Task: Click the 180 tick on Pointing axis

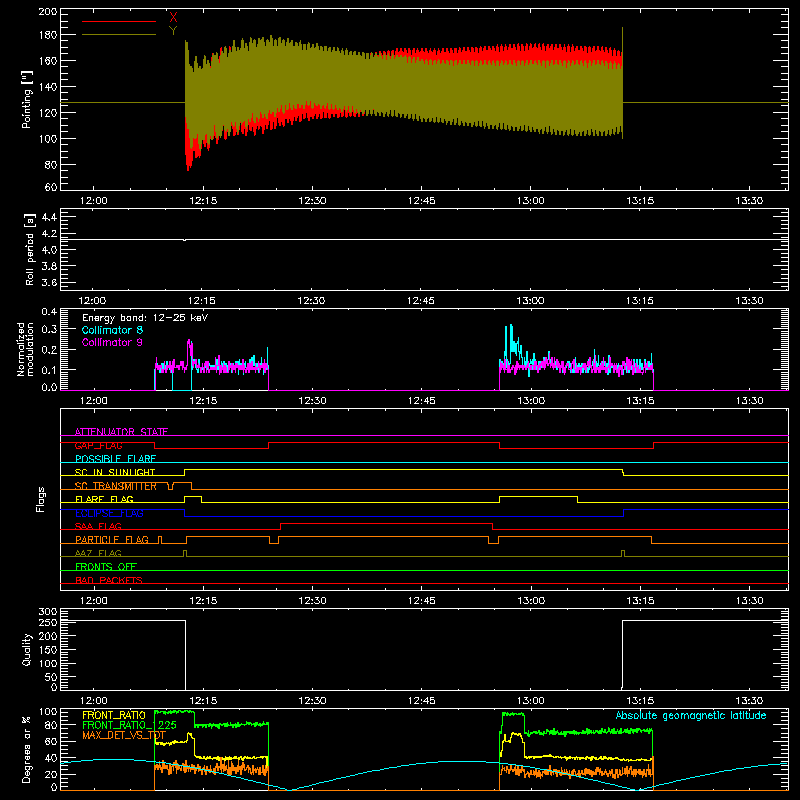Action: [x=48, y=35]
